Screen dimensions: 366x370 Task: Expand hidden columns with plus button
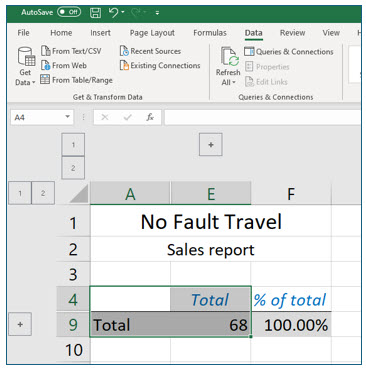[x=211, y=145]
